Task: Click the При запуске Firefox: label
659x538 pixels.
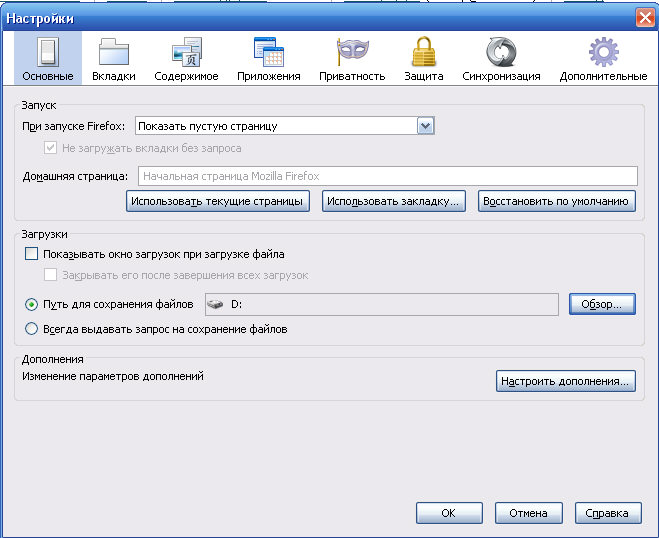Action: pos(74,126)
